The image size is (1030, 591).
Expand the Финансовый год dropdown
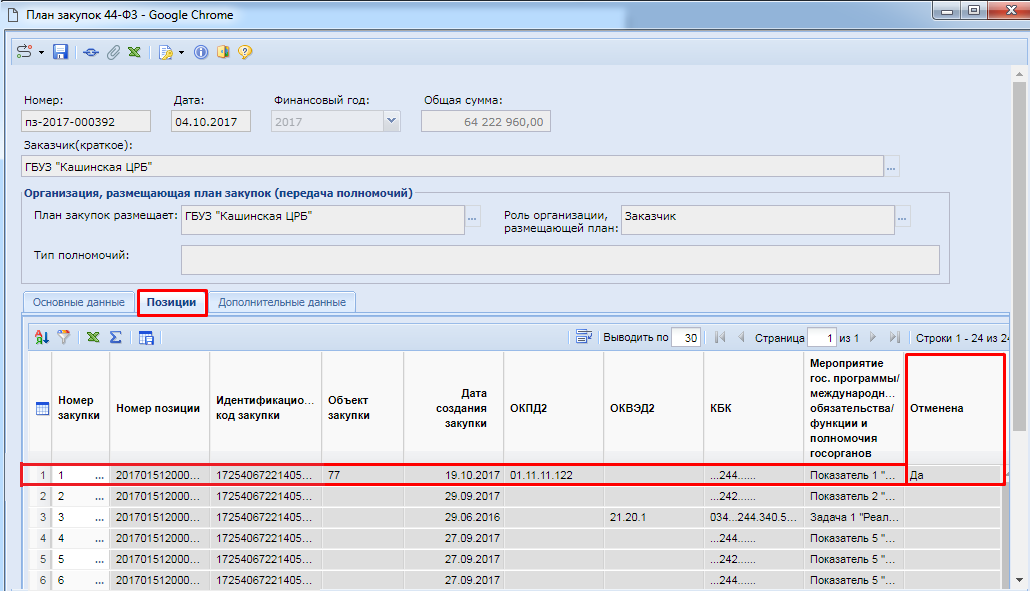click(x=390, y=121)
